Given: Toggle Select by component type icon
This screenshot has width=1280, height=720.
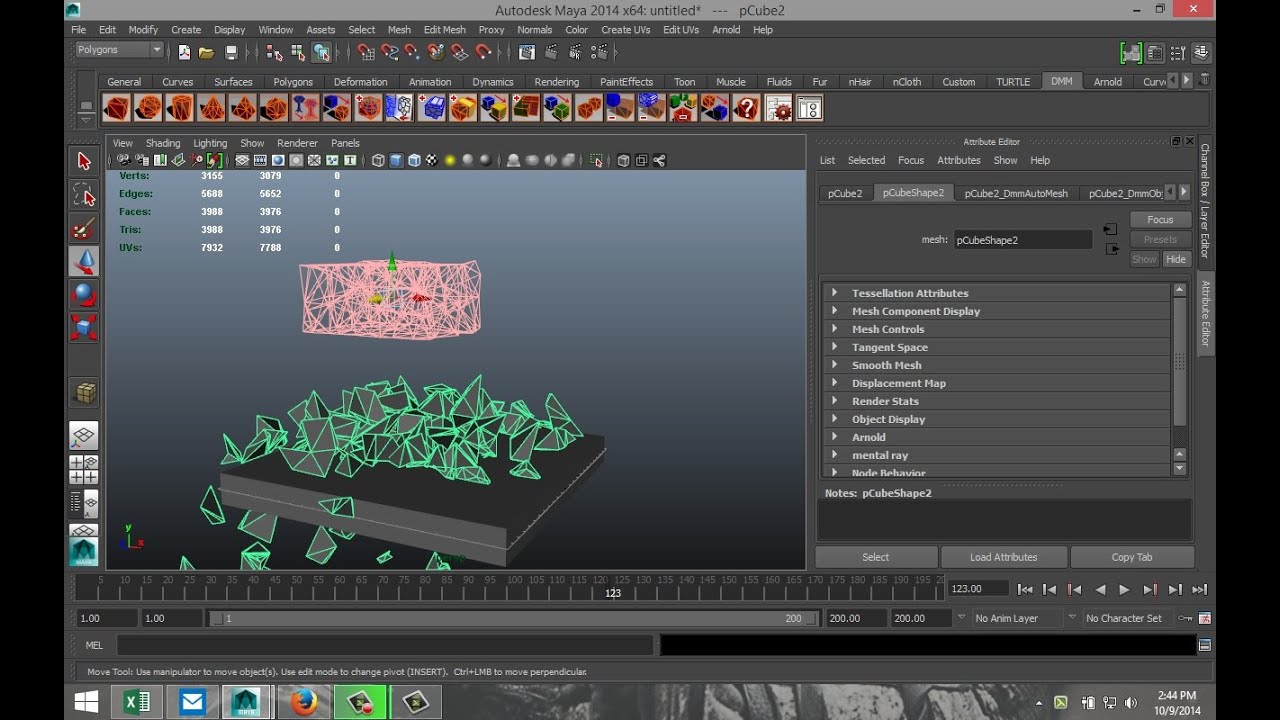Looking at the screenshot, I should tap(321, 52).
